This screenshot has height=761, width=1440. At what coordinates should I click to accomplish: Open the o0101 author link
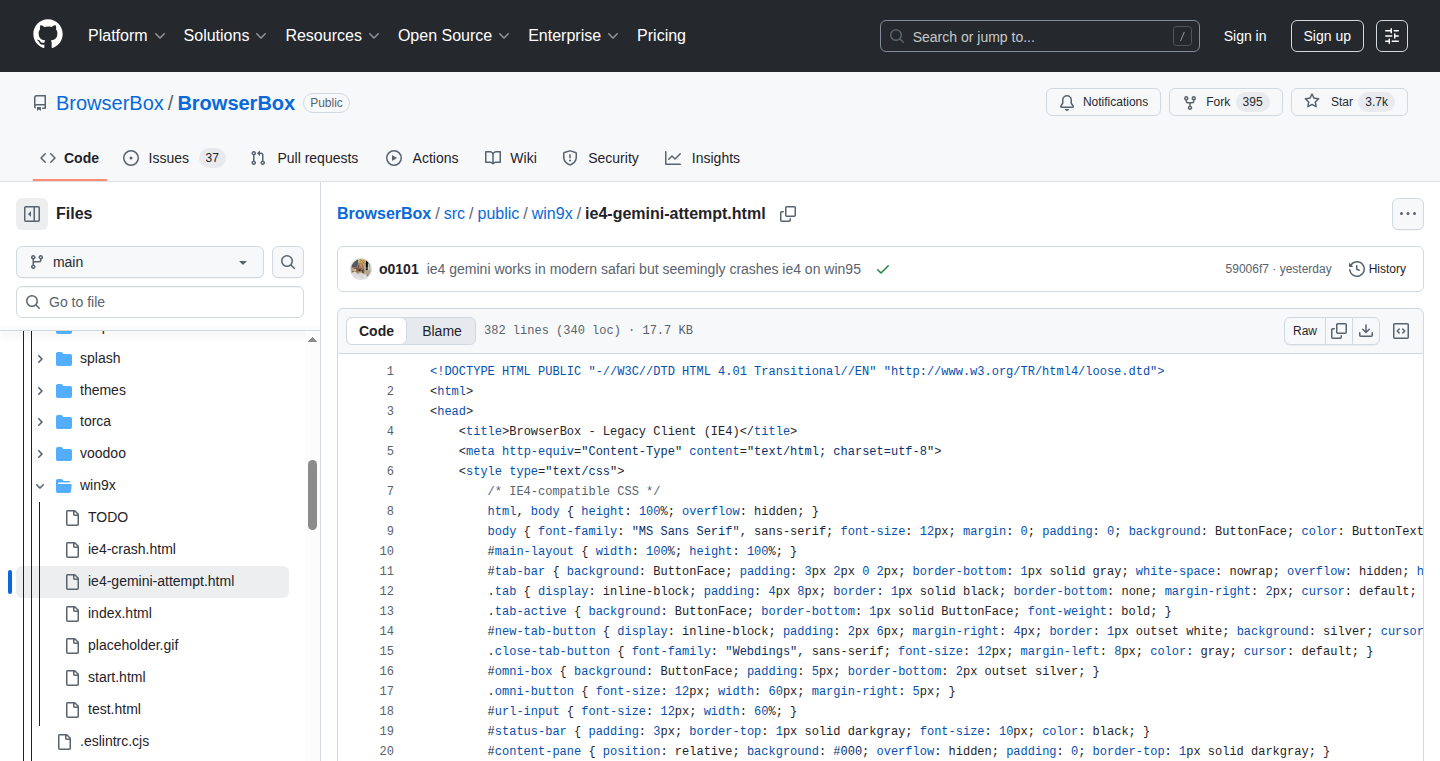[399, 269]
